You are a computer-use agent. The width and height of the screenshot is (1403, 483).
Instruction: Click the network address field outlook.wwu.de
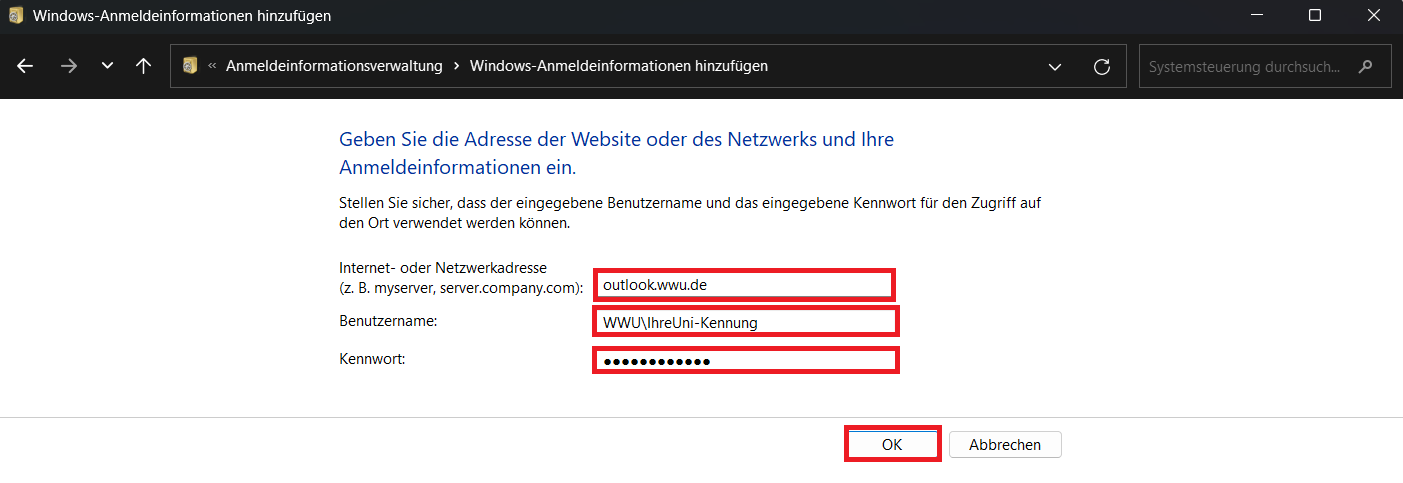pyautogui.click(x=743, y=284)
